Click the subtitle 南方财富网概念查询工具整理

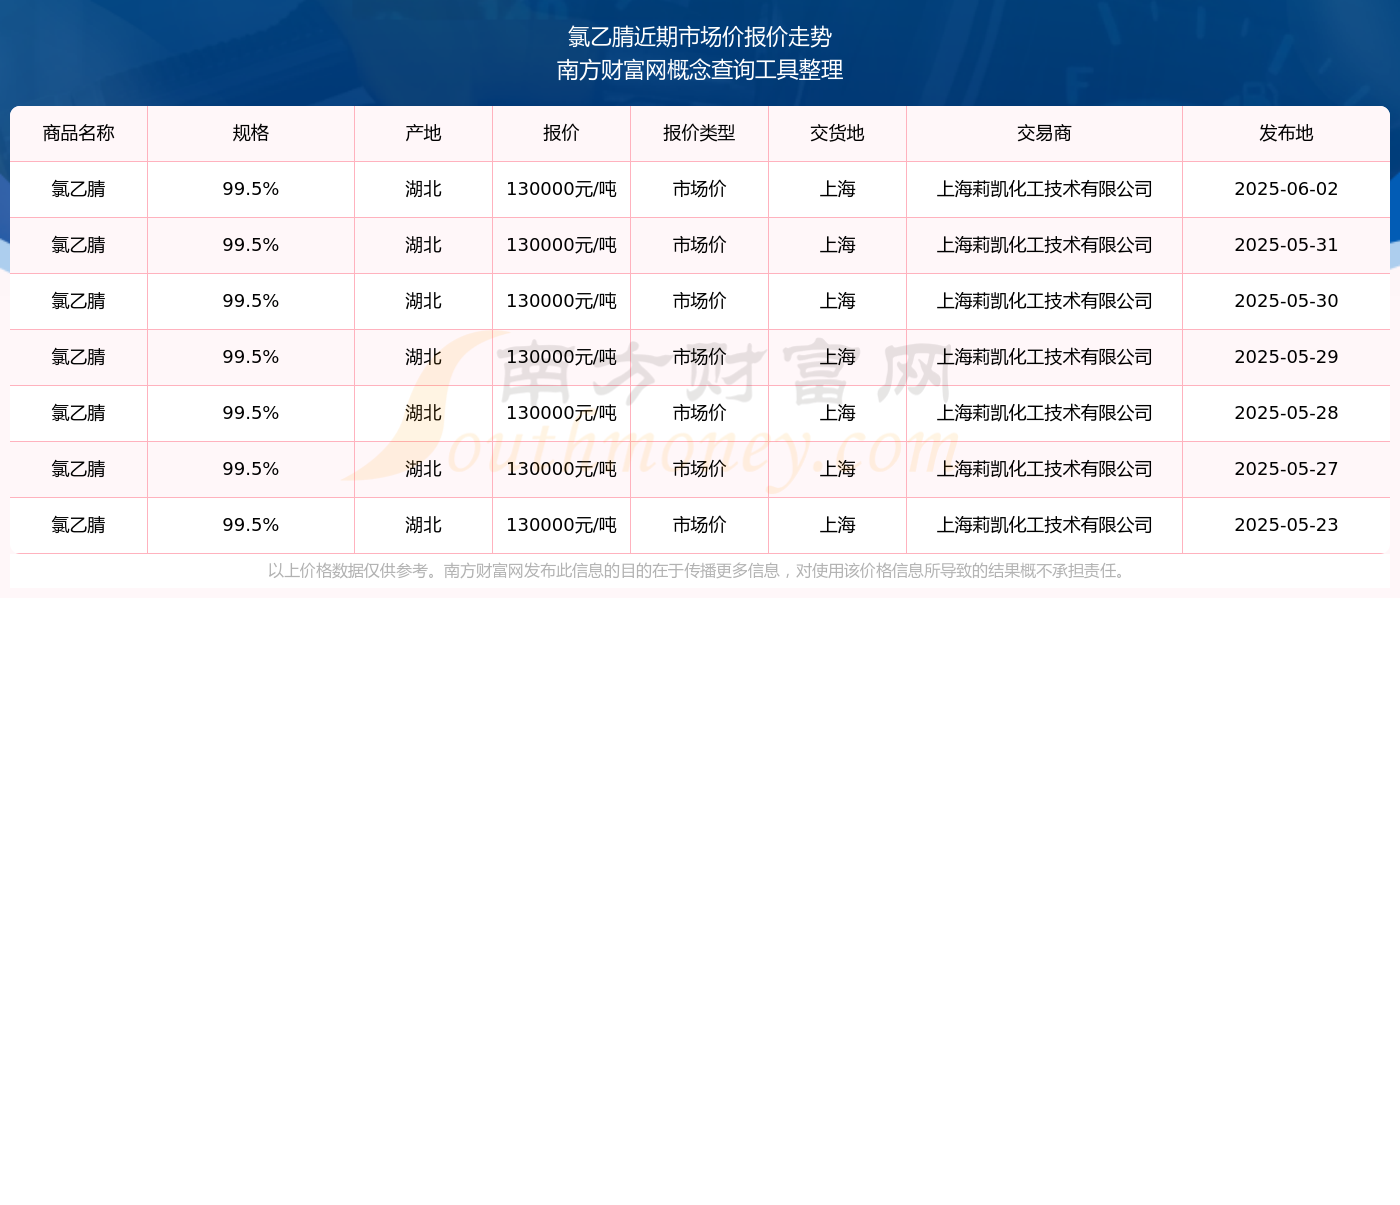(x=700, y=70)
